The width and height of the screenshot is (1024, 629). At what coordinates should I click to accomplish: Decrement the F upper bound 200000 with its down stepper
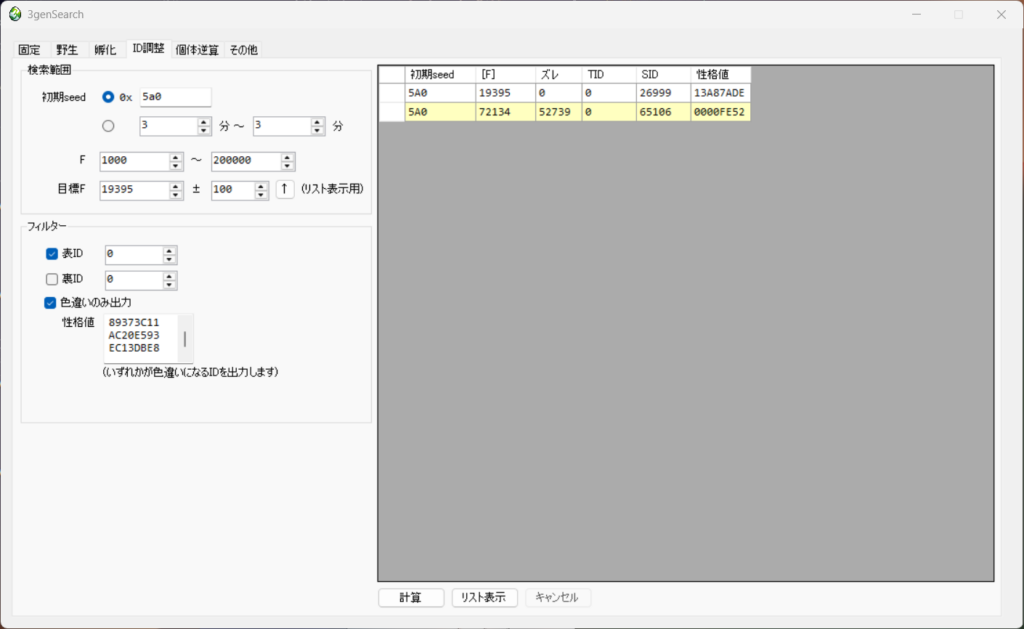[288, 165]
